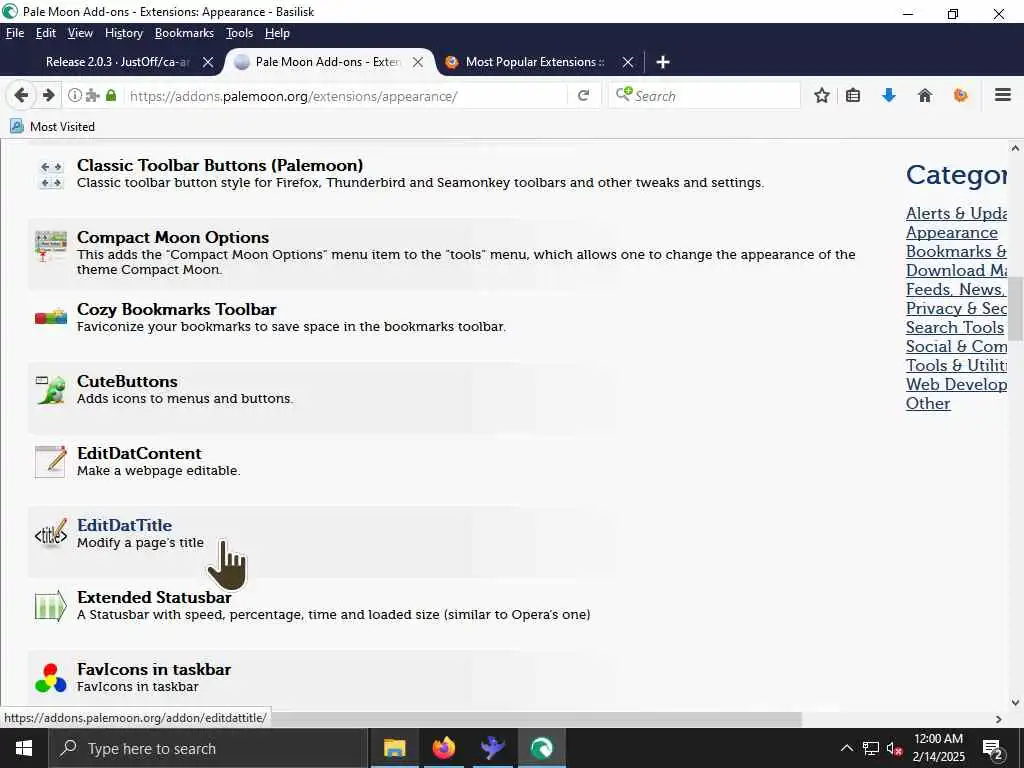
Task: Close the Release 2.0.3 tab
Action: point(208,62)
